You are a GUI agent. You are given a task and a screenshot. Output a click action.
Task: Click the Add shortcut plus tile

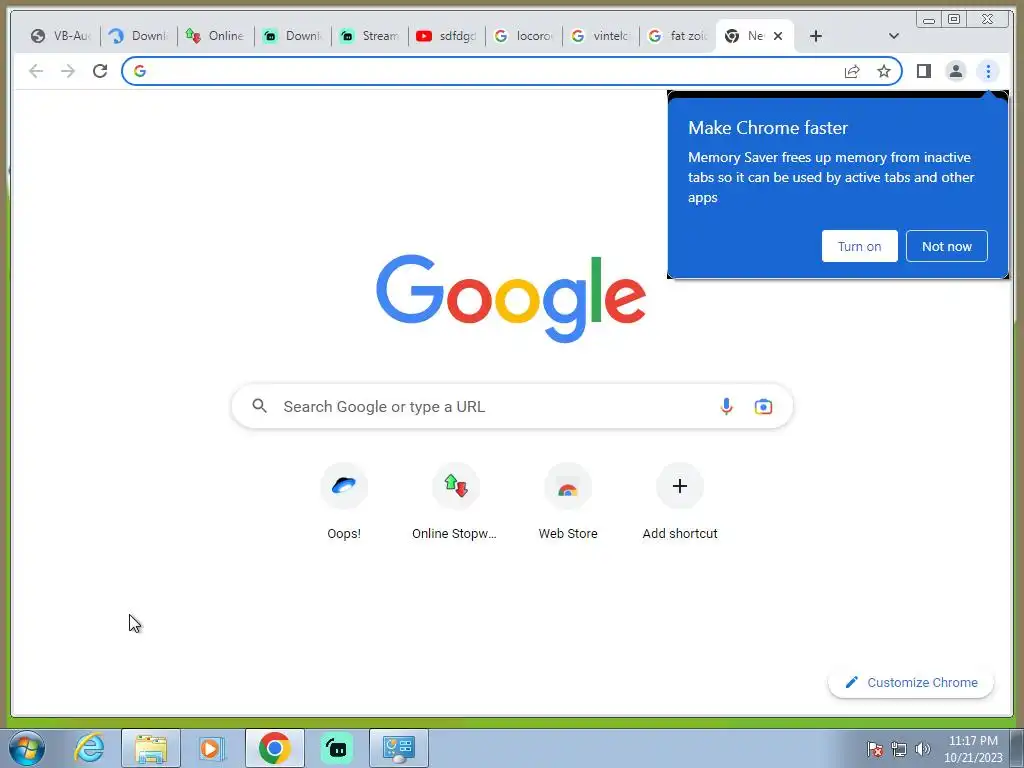click(x=680, y=502)
